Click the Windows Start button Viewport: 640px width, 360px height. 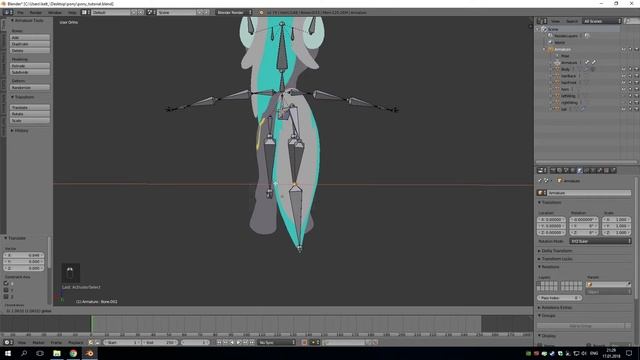tap(8, 353)
